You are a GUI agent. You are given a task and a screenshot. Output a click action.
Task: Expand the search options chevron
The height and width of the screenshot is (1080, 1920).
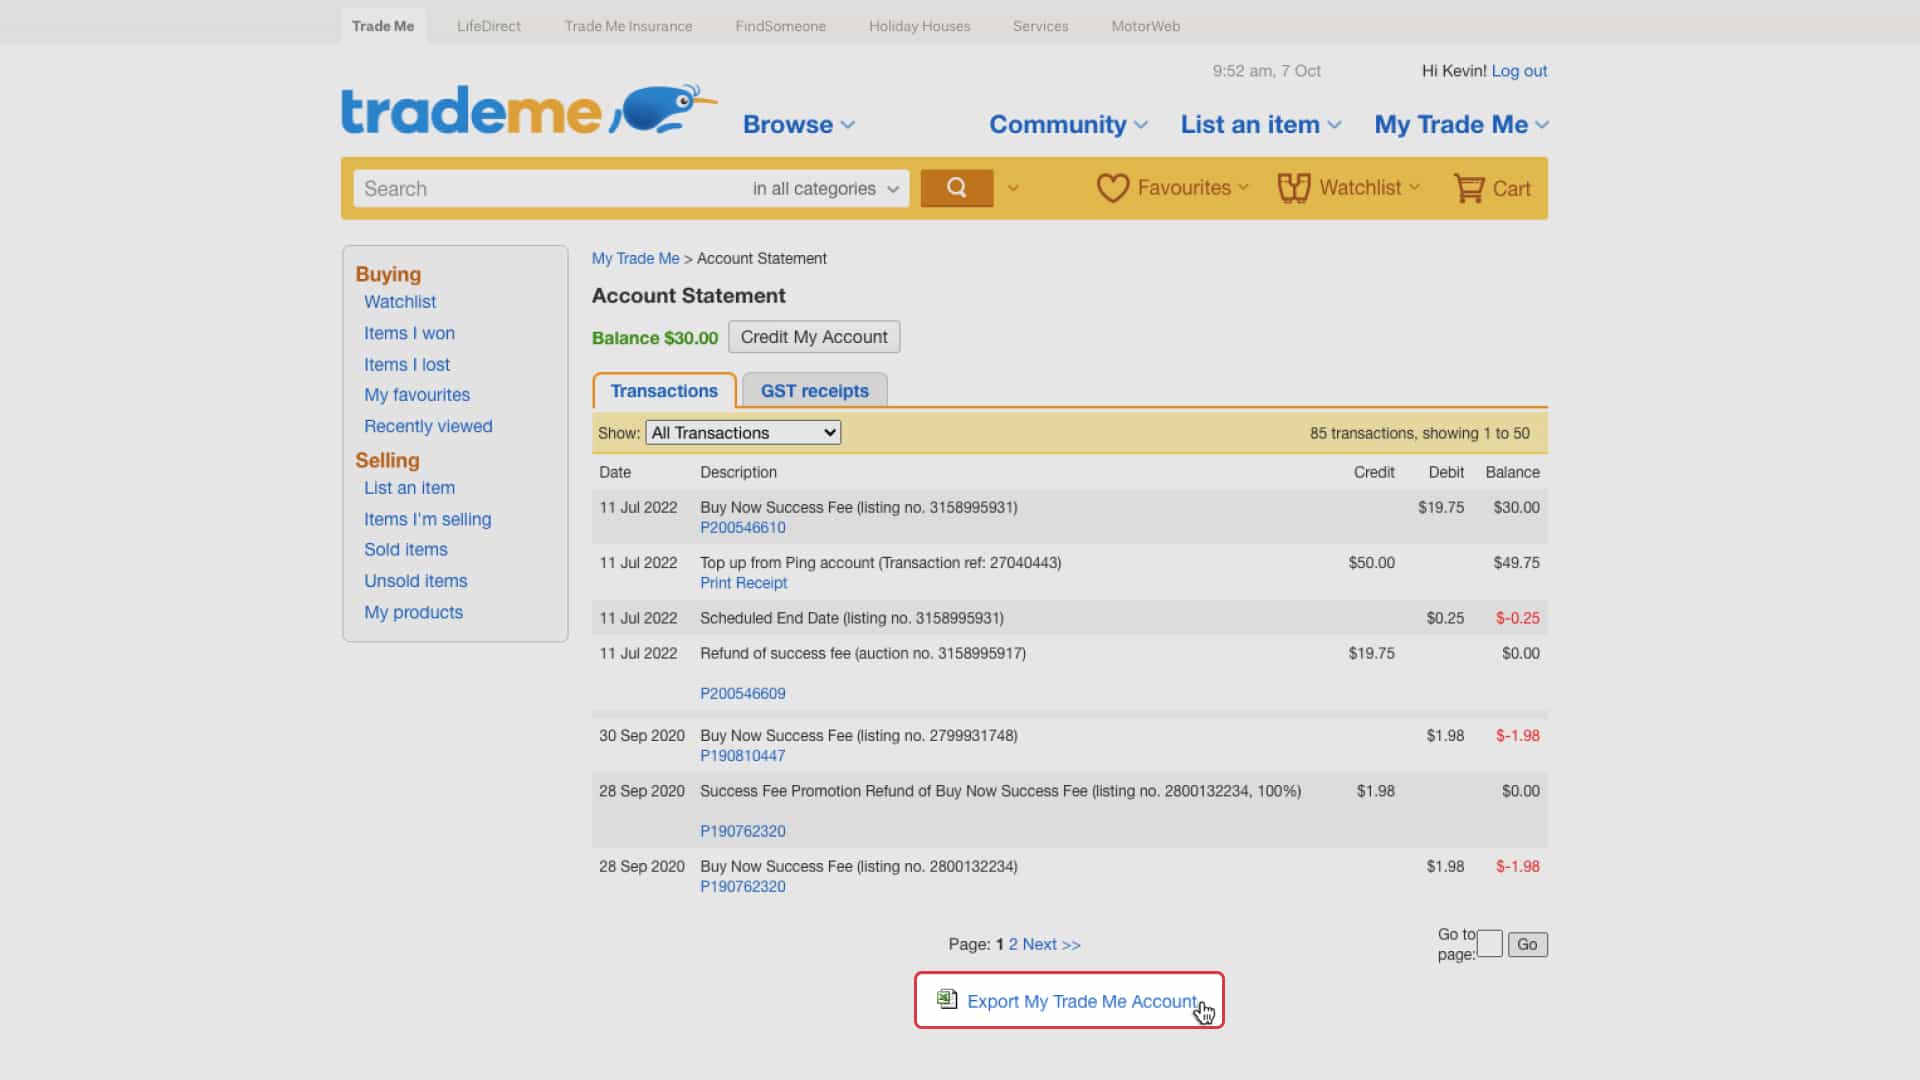(x=1013, y=188)
